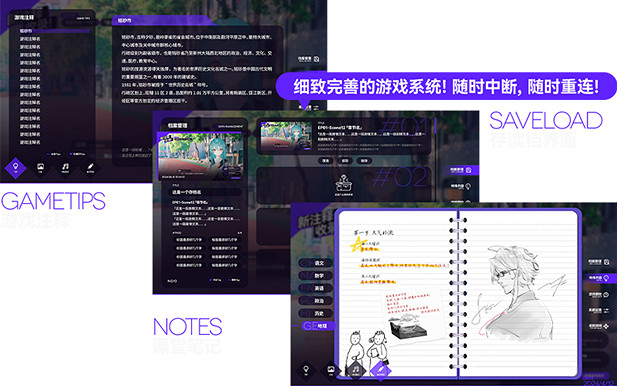Switch to the 历史 subject tab
The image size is (617, 386).
316,313
